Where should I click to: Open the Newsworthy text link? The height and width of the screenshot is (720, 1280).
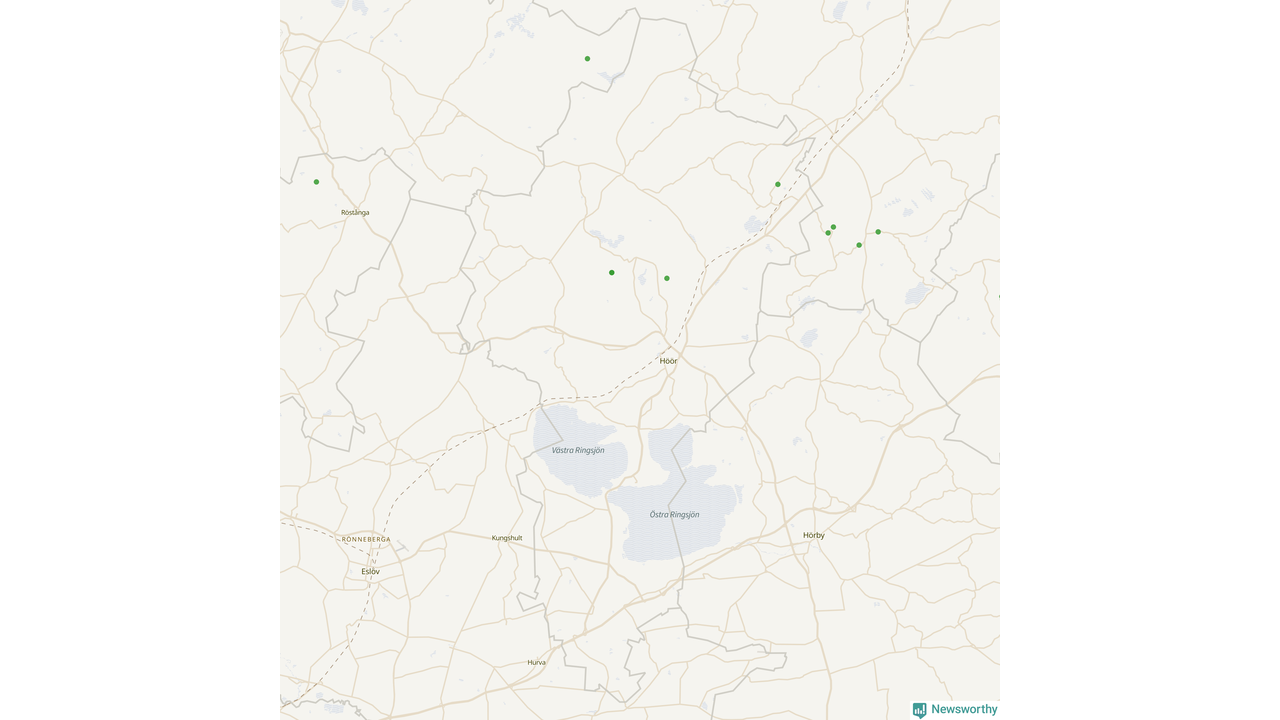point(964,709)
